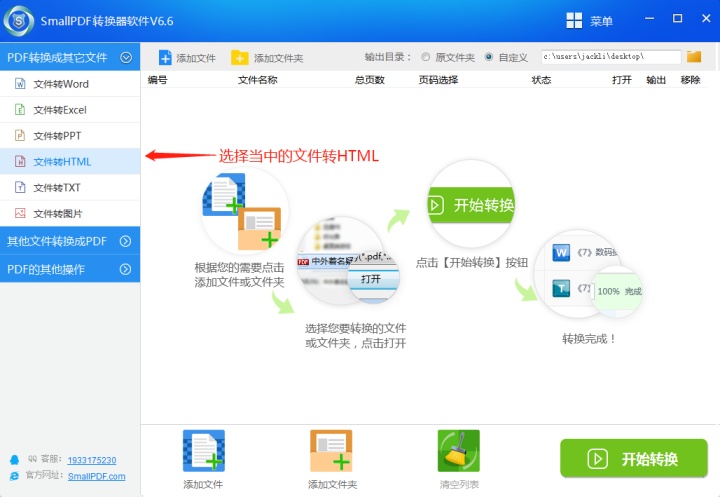Click the TXT file icon in sidebar
This screenshot has width=720, height=497.
[20, 187]
